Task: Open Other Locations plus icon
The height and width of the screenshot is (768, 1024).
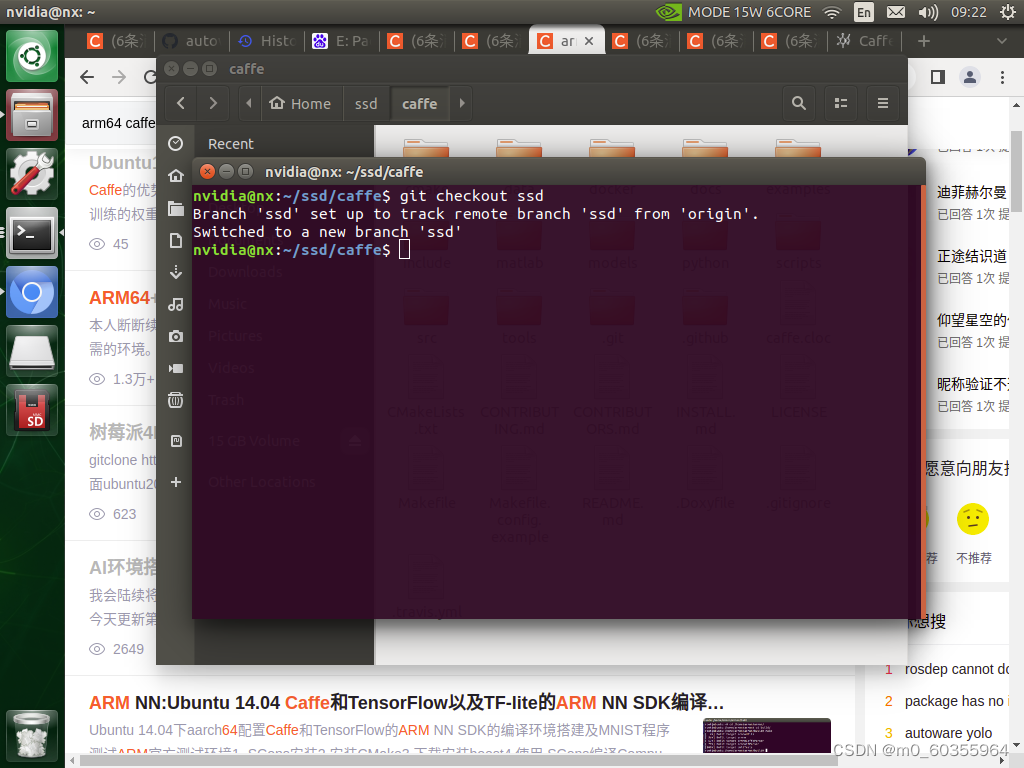Action: coord(176,482)
